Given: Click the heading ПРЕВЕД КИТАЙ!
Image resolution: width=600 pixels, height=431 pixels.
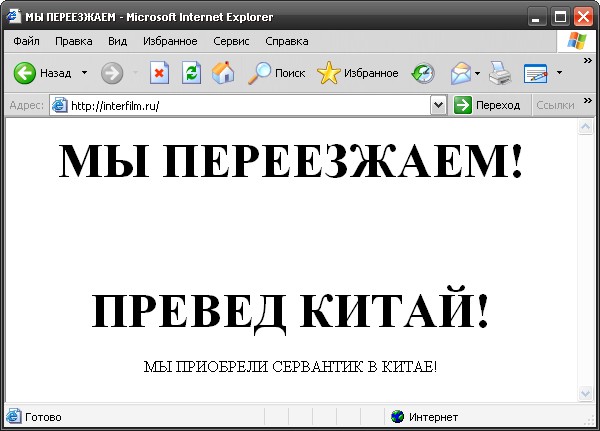Looking at the screenshot, I should coord(290,311).
